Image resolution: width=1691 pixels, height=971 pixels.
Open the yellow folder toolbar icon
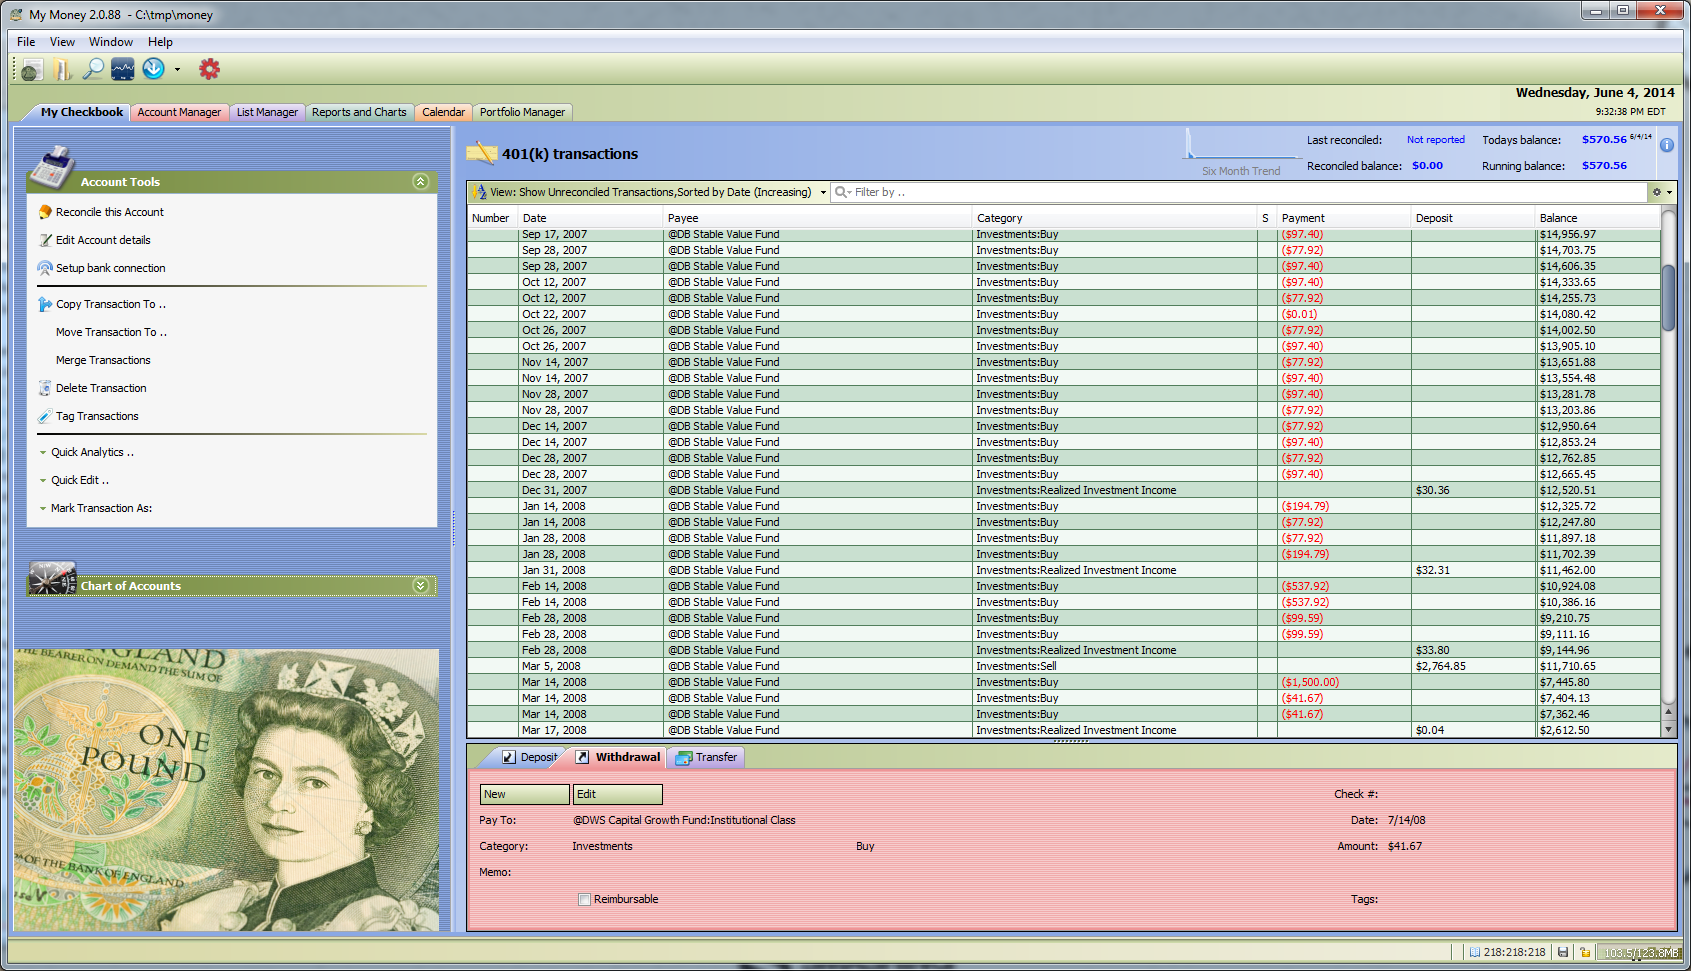[x=63, y=69]
